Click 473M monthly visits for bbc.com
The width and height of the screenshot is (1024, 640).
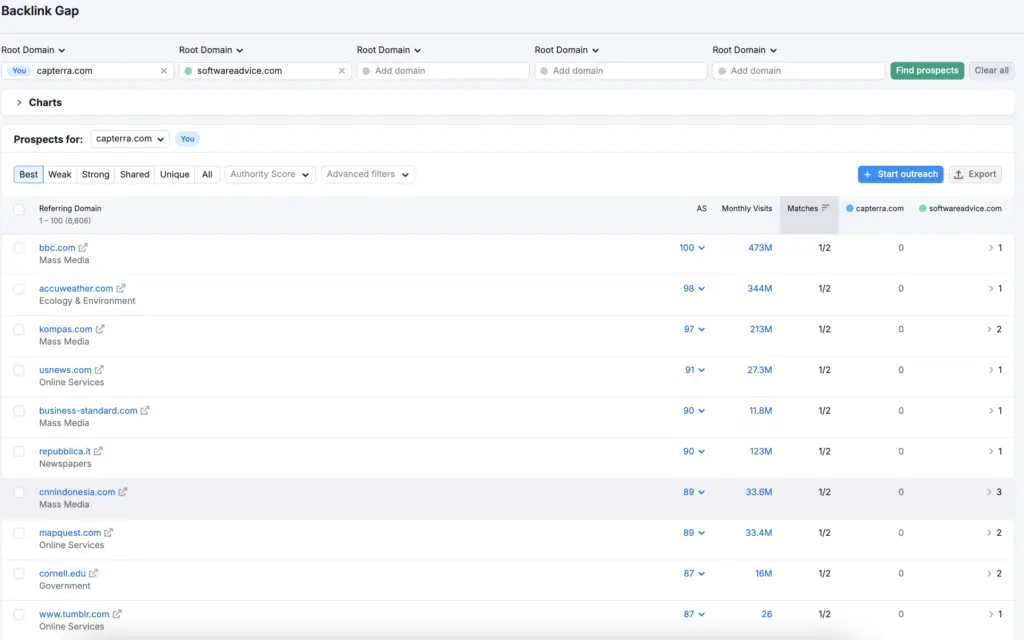pyautogui.click(x=760, y=248)
